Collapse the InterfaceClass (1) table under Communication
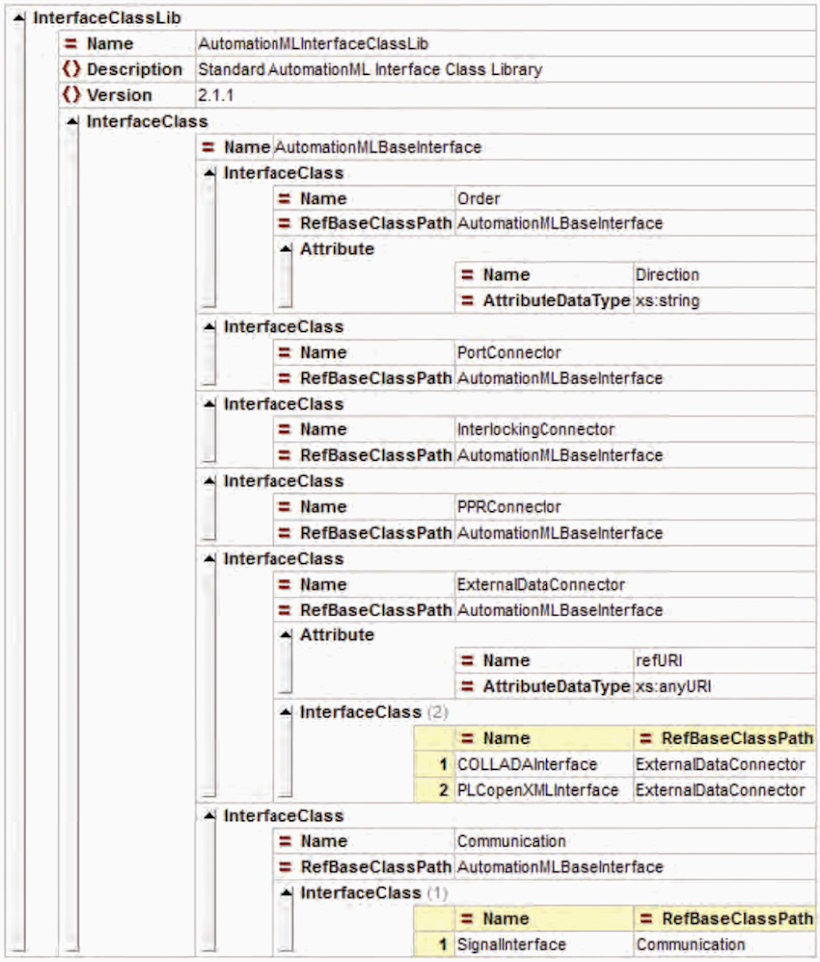Screen dimensions: 820x962 click(285, 892)
